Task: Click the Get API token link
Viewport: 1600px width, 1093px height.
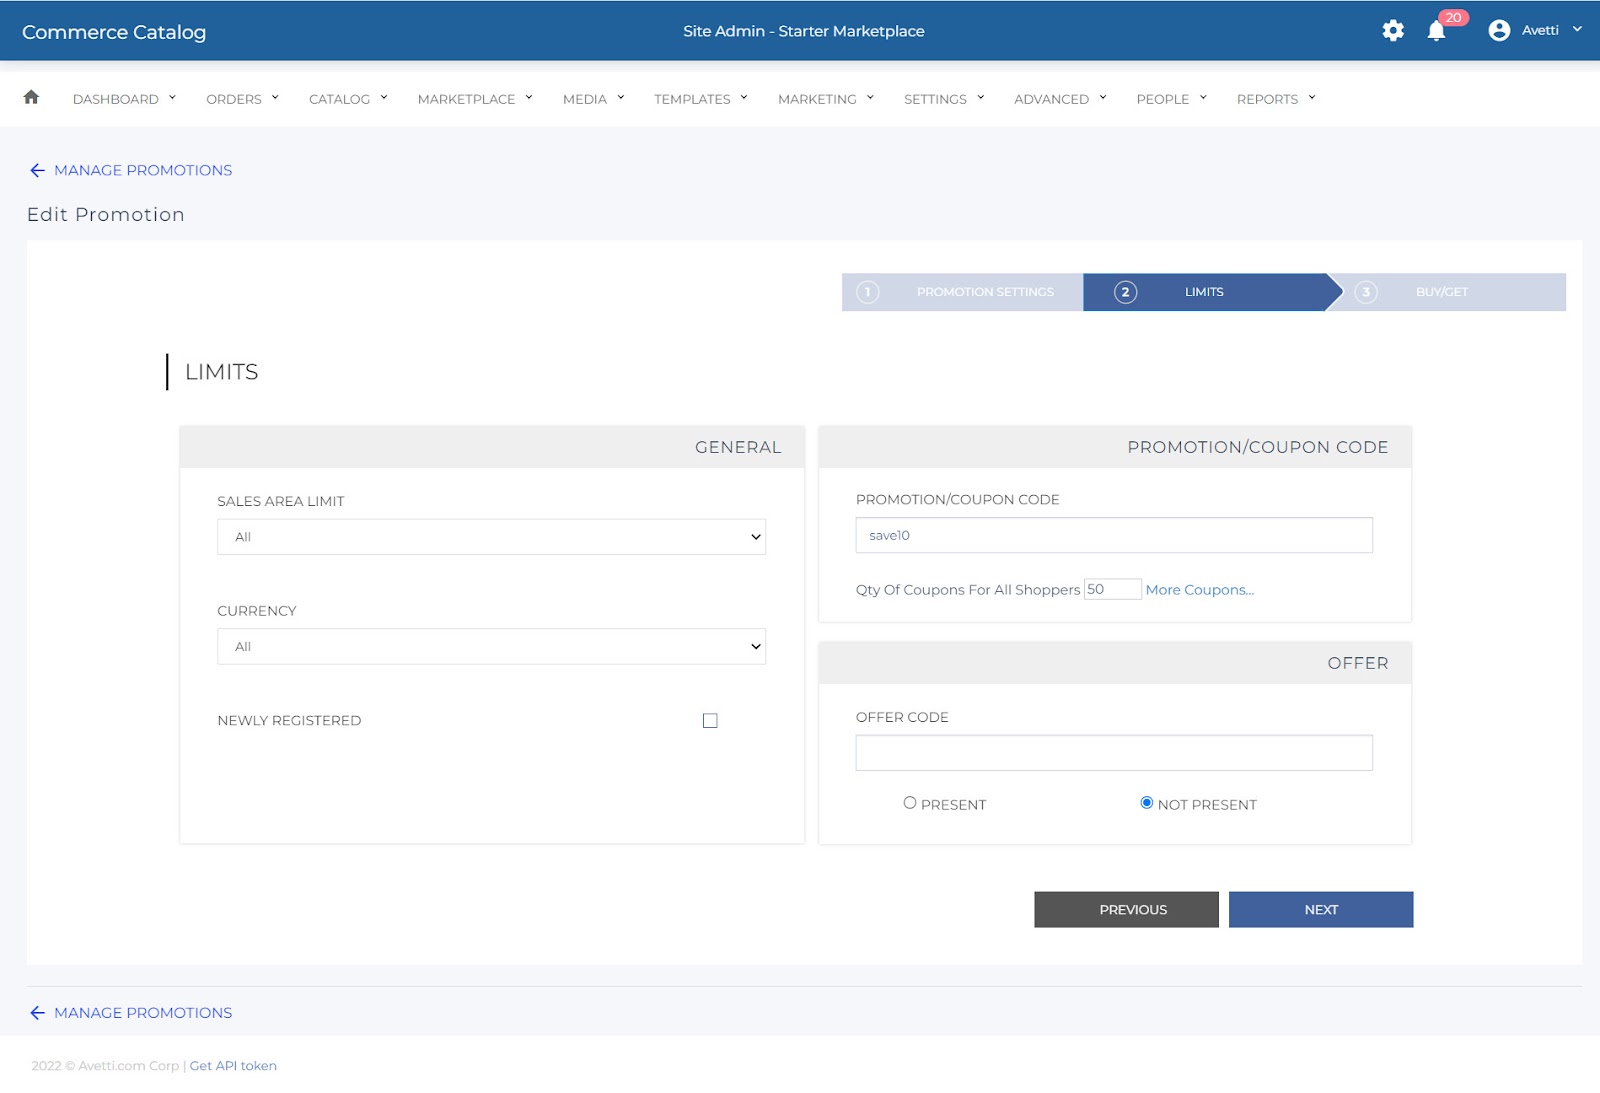Action: 233,1066
